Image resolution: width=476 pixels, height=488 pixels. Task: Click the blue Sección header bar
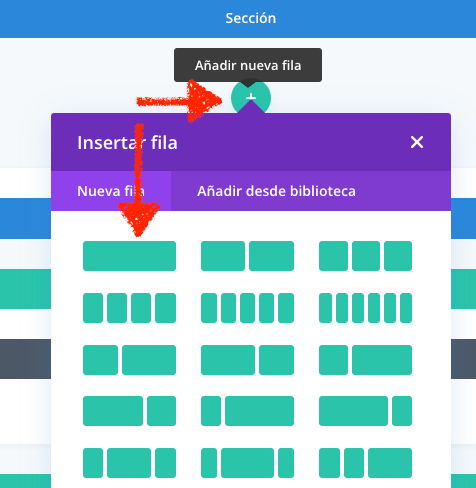click(x=238, y=19)
